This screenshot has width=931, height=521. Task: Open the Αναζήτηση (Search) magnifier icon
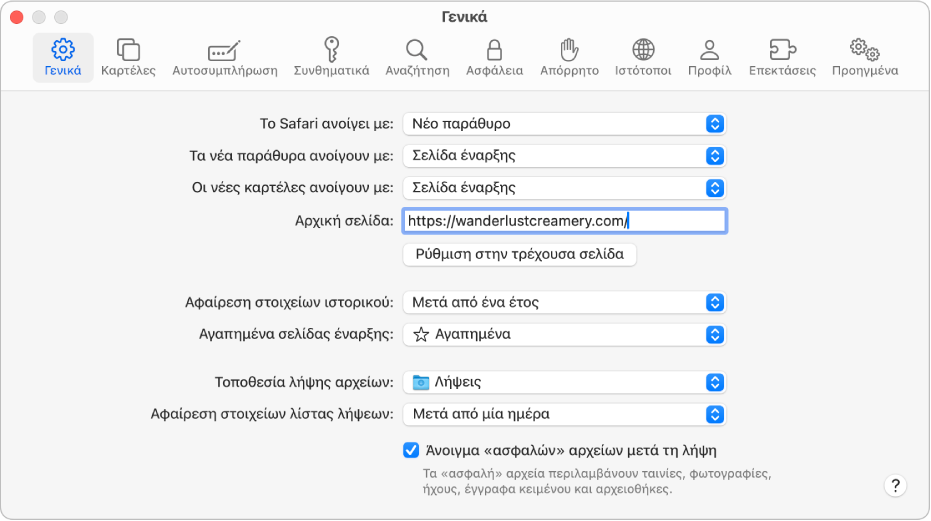click(x=416, y=57)
